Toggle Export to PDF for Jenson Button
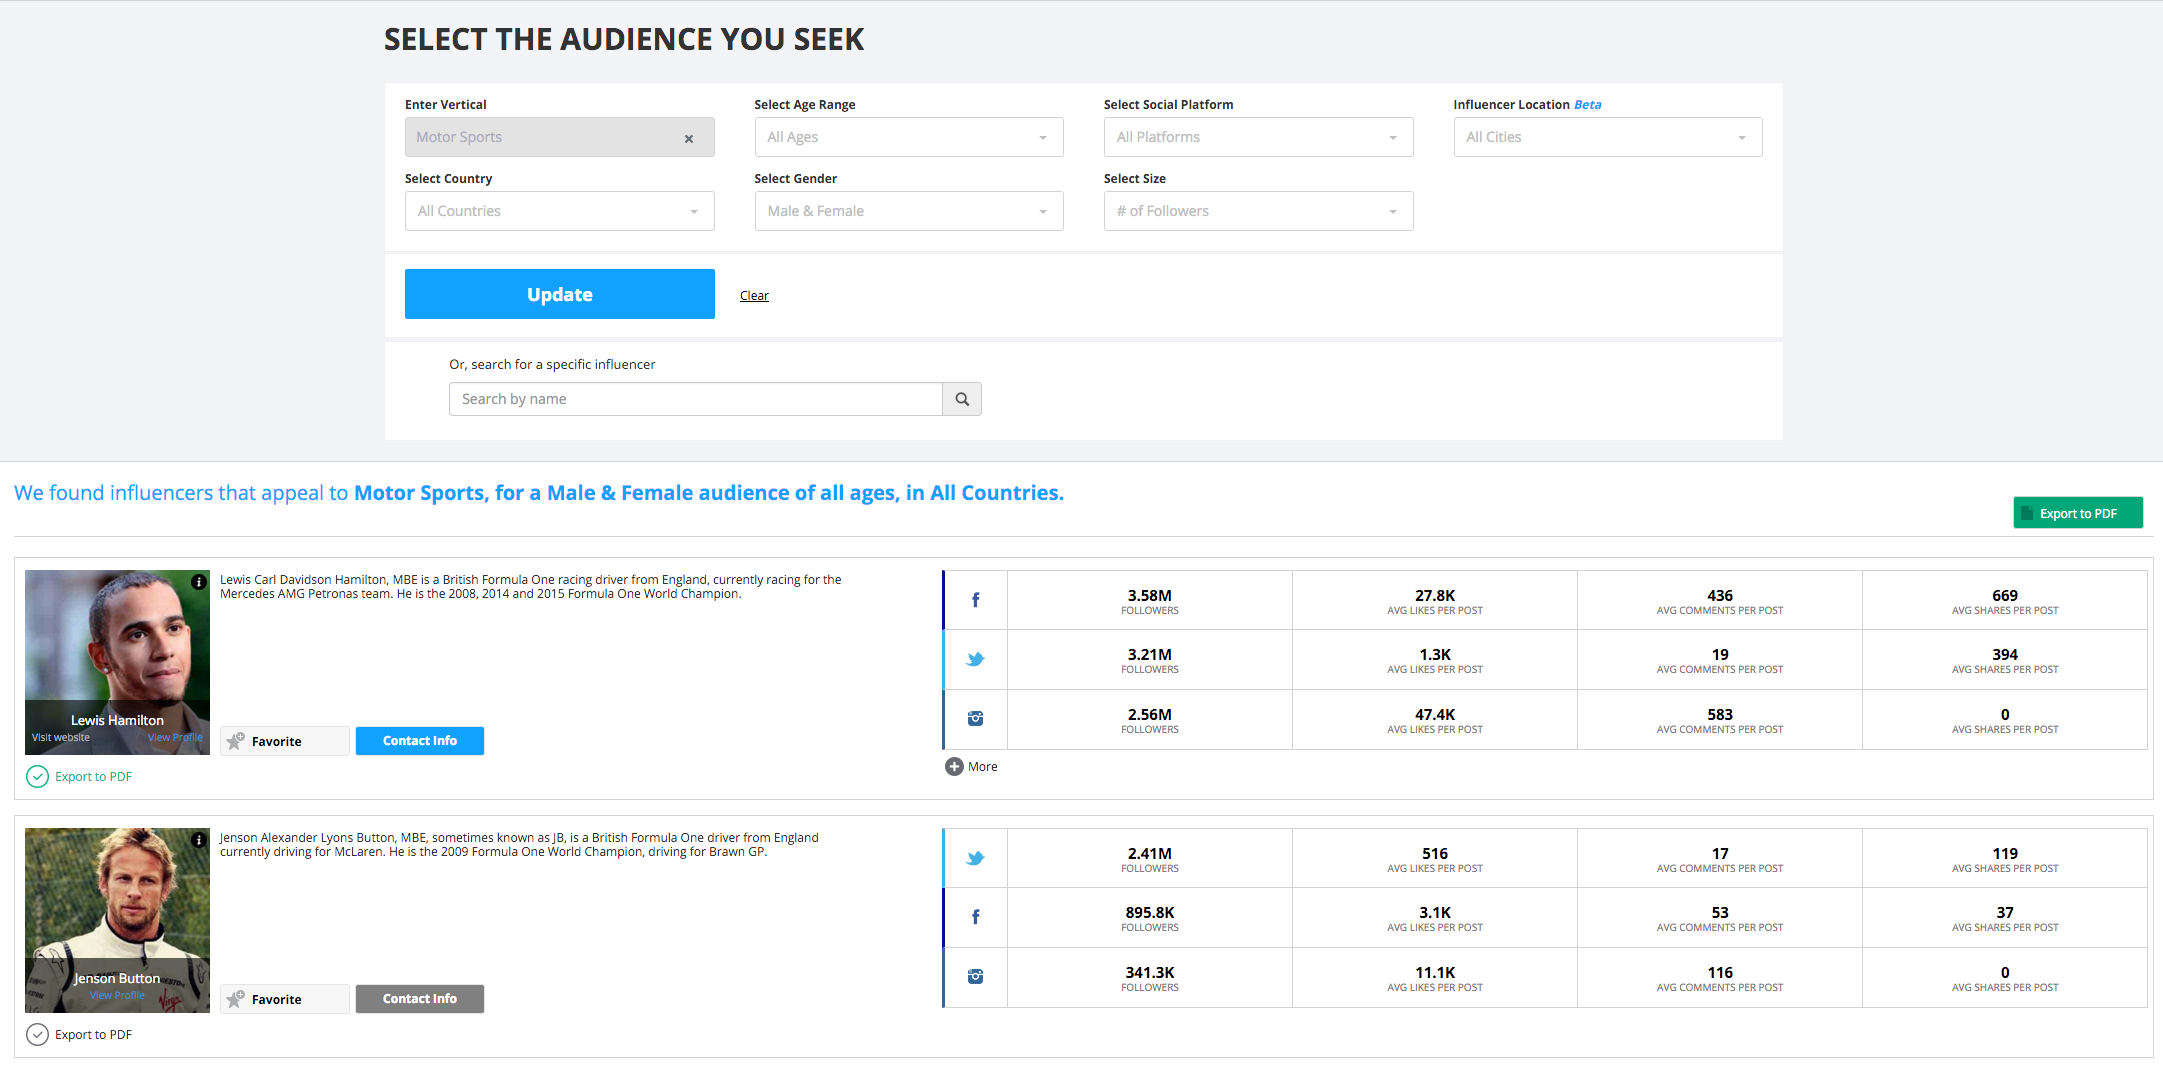The width and height of the screenshot is (2163, 1067). tap(37, 1035)
